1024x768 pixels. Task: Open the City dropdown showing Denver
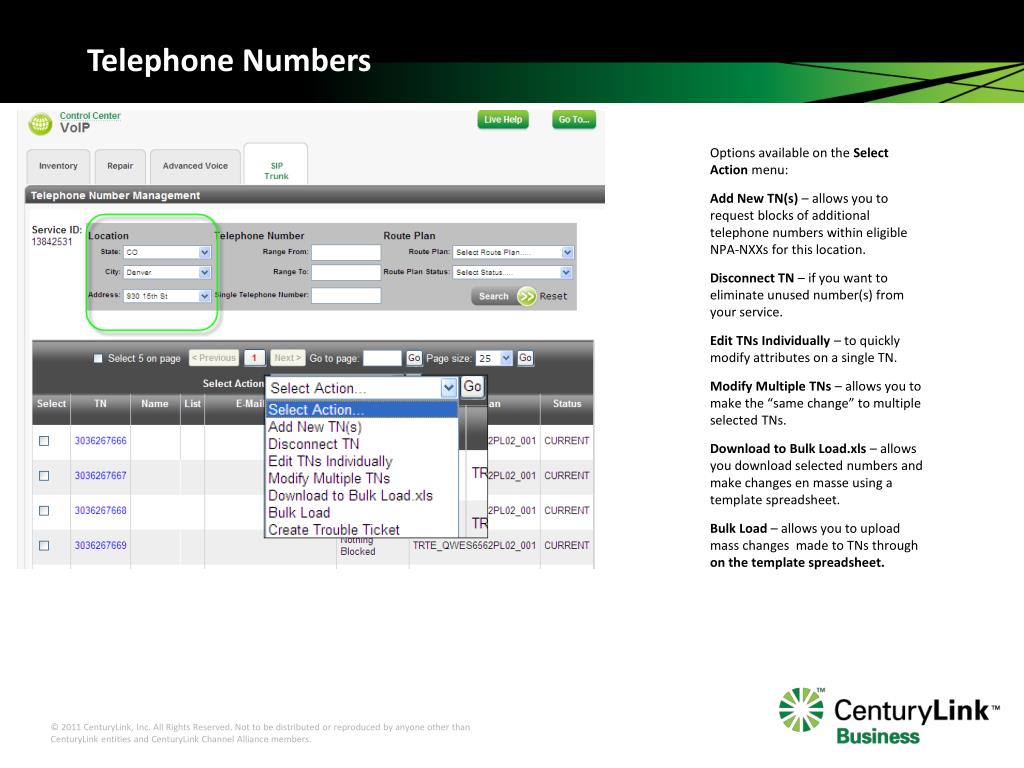(x=167, y=272)
